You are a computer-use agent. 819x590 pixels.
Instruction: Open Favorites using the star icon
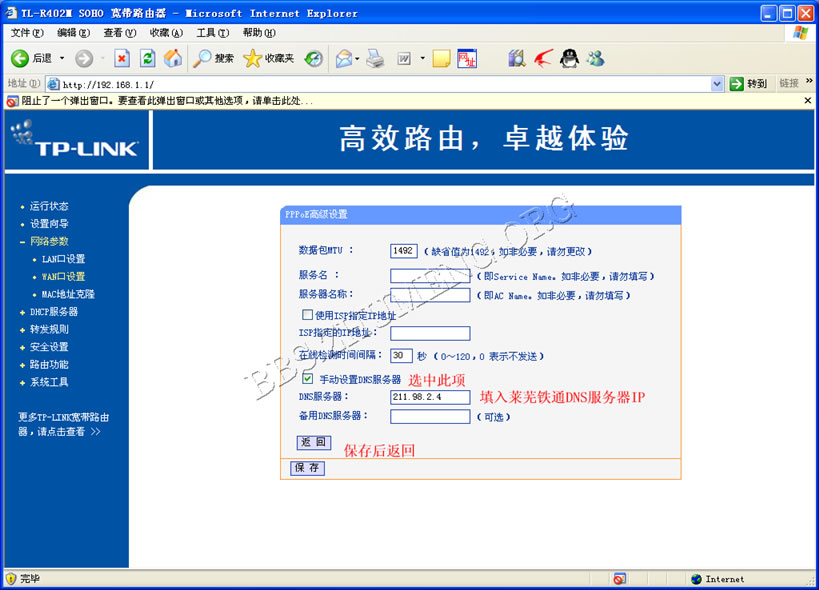252,58
